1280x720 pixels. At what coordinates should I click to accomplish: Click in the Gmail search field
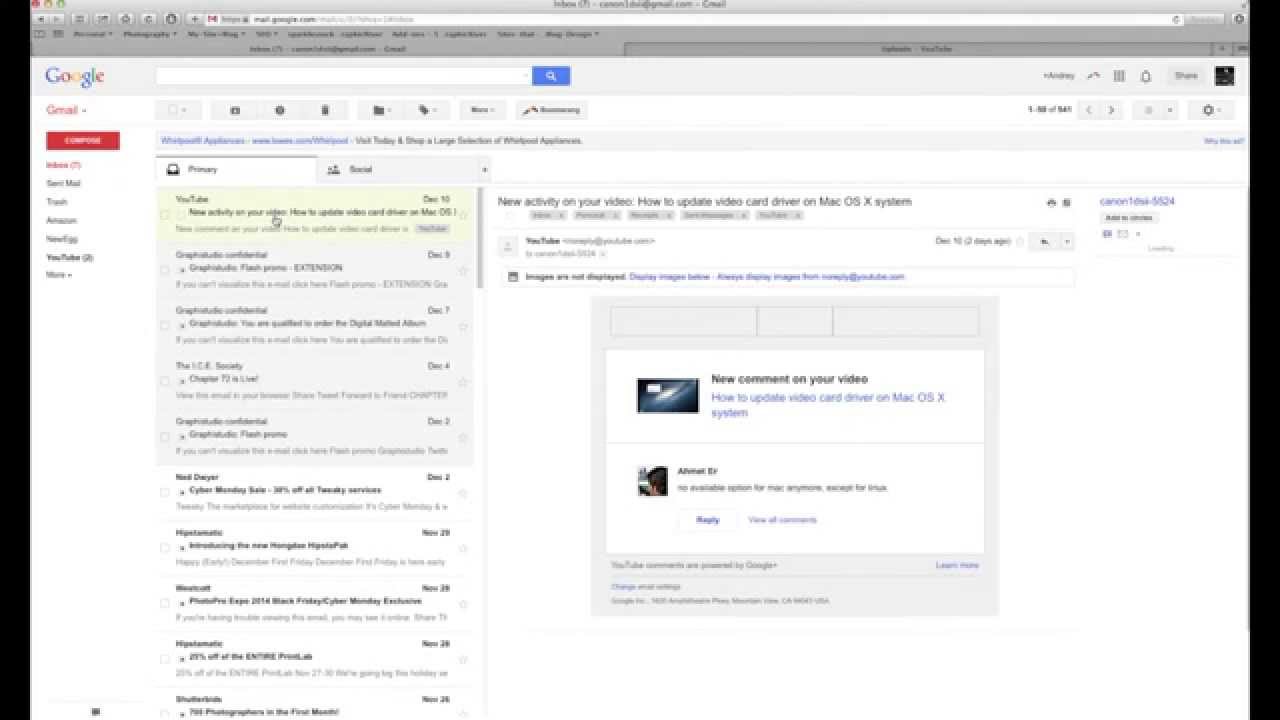tap(343, 76)
